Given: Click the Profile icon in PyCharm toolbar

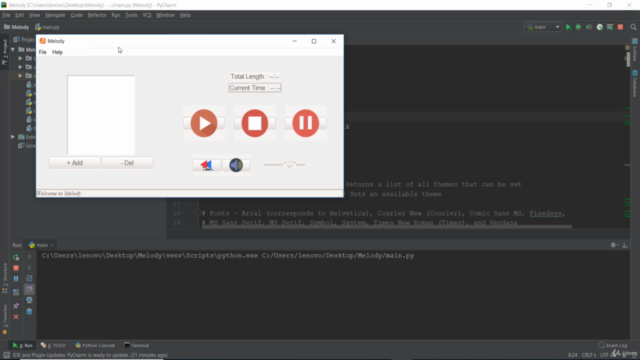Looking at the screenshot, I should (600, 27).
